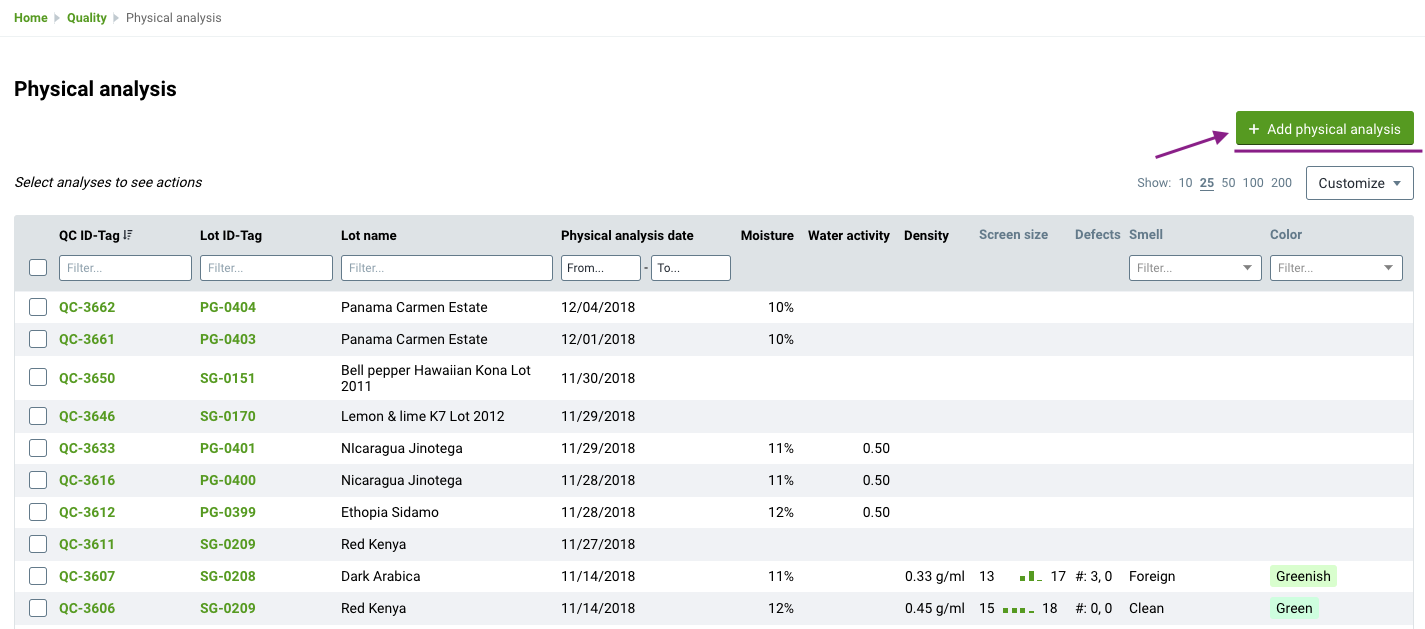Select the checkbox for QC-3606
Image resolution: width=1425 pixels, height=629 pixels.
[38, 608]
